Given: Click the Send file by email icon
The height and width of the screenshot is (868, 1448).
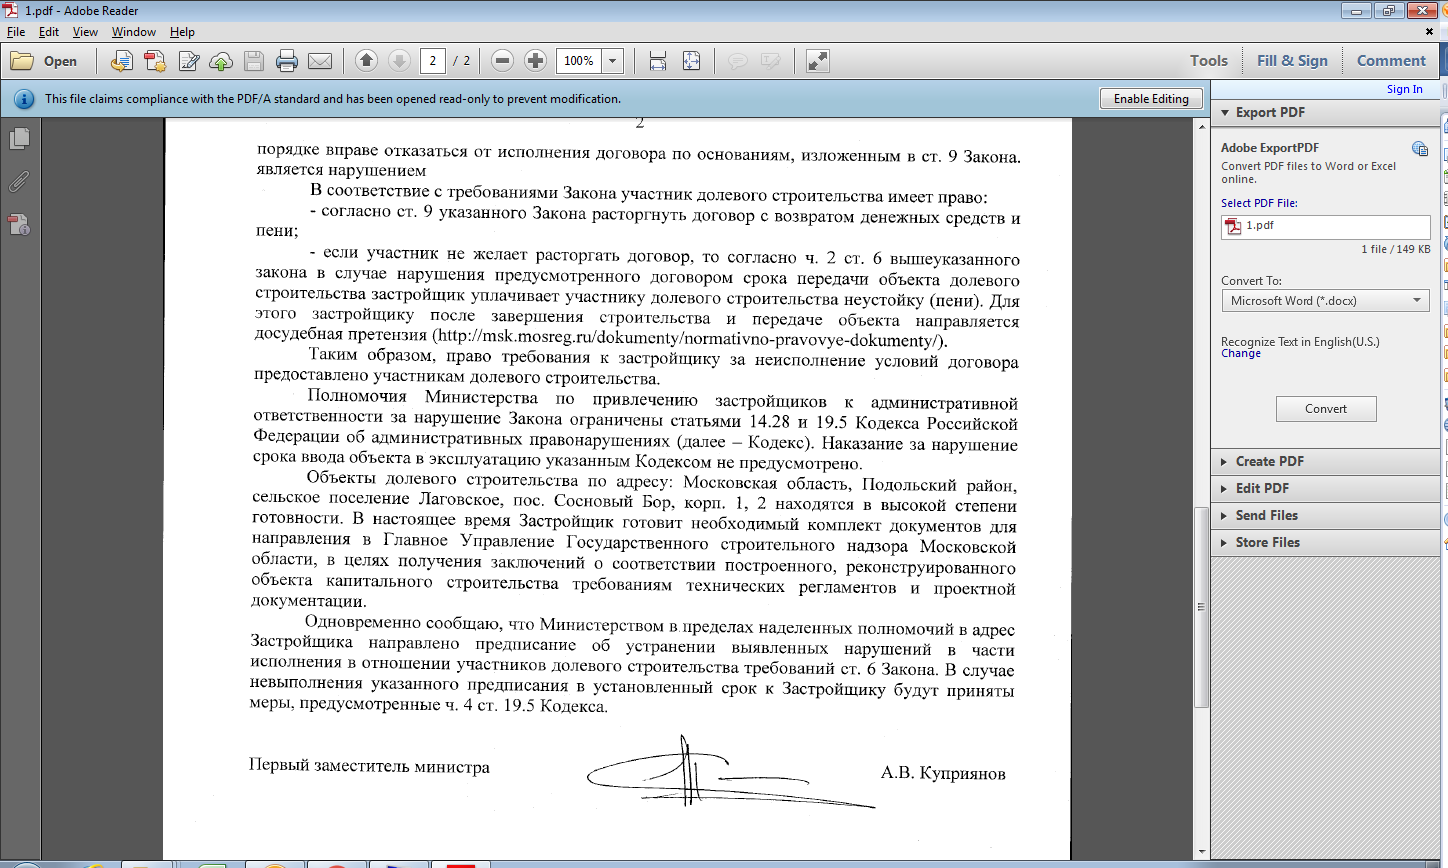Looking at the screenshot, I should pyautogui.click(x=320, y=61).
